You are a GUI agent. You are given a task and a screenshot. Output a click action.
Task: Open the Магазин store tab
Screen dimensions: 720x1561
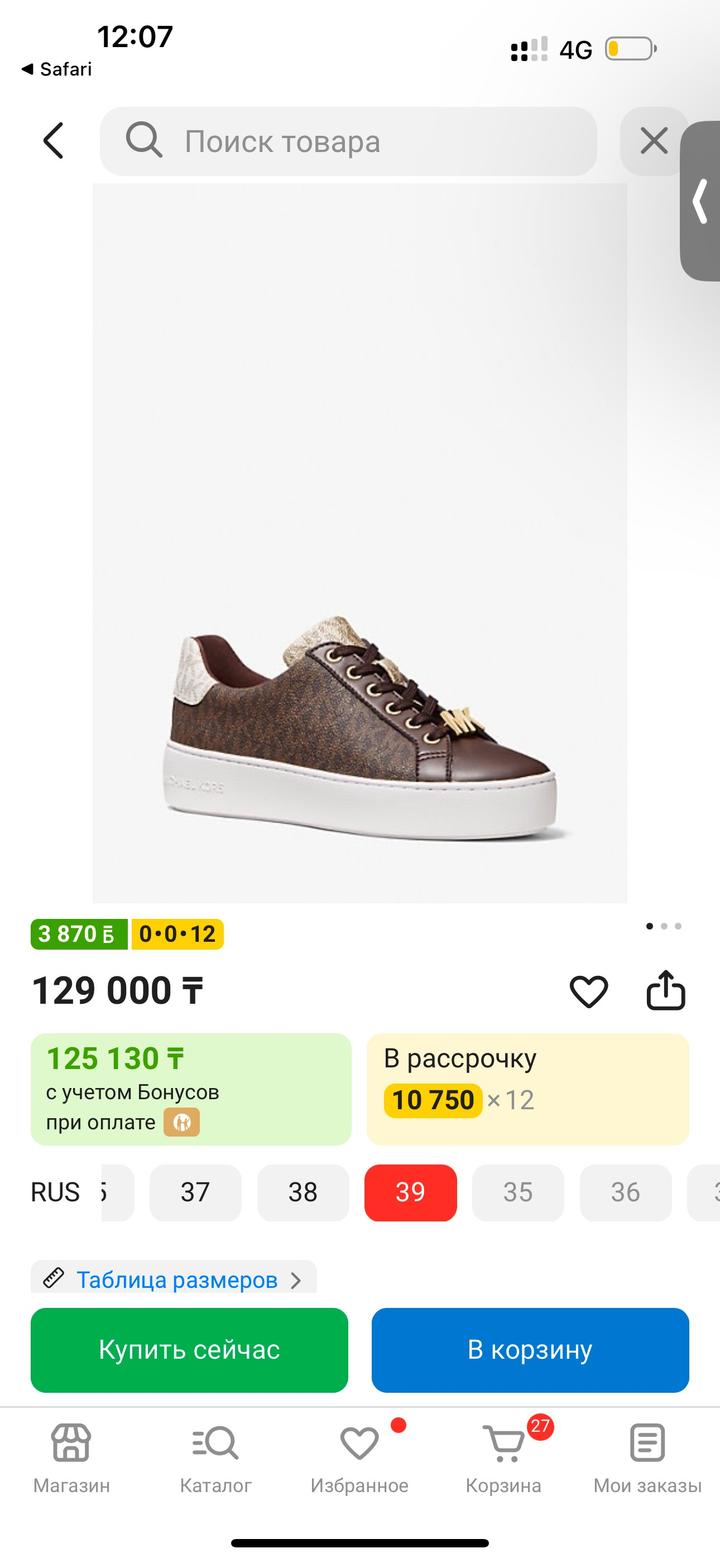[71, 1458]
